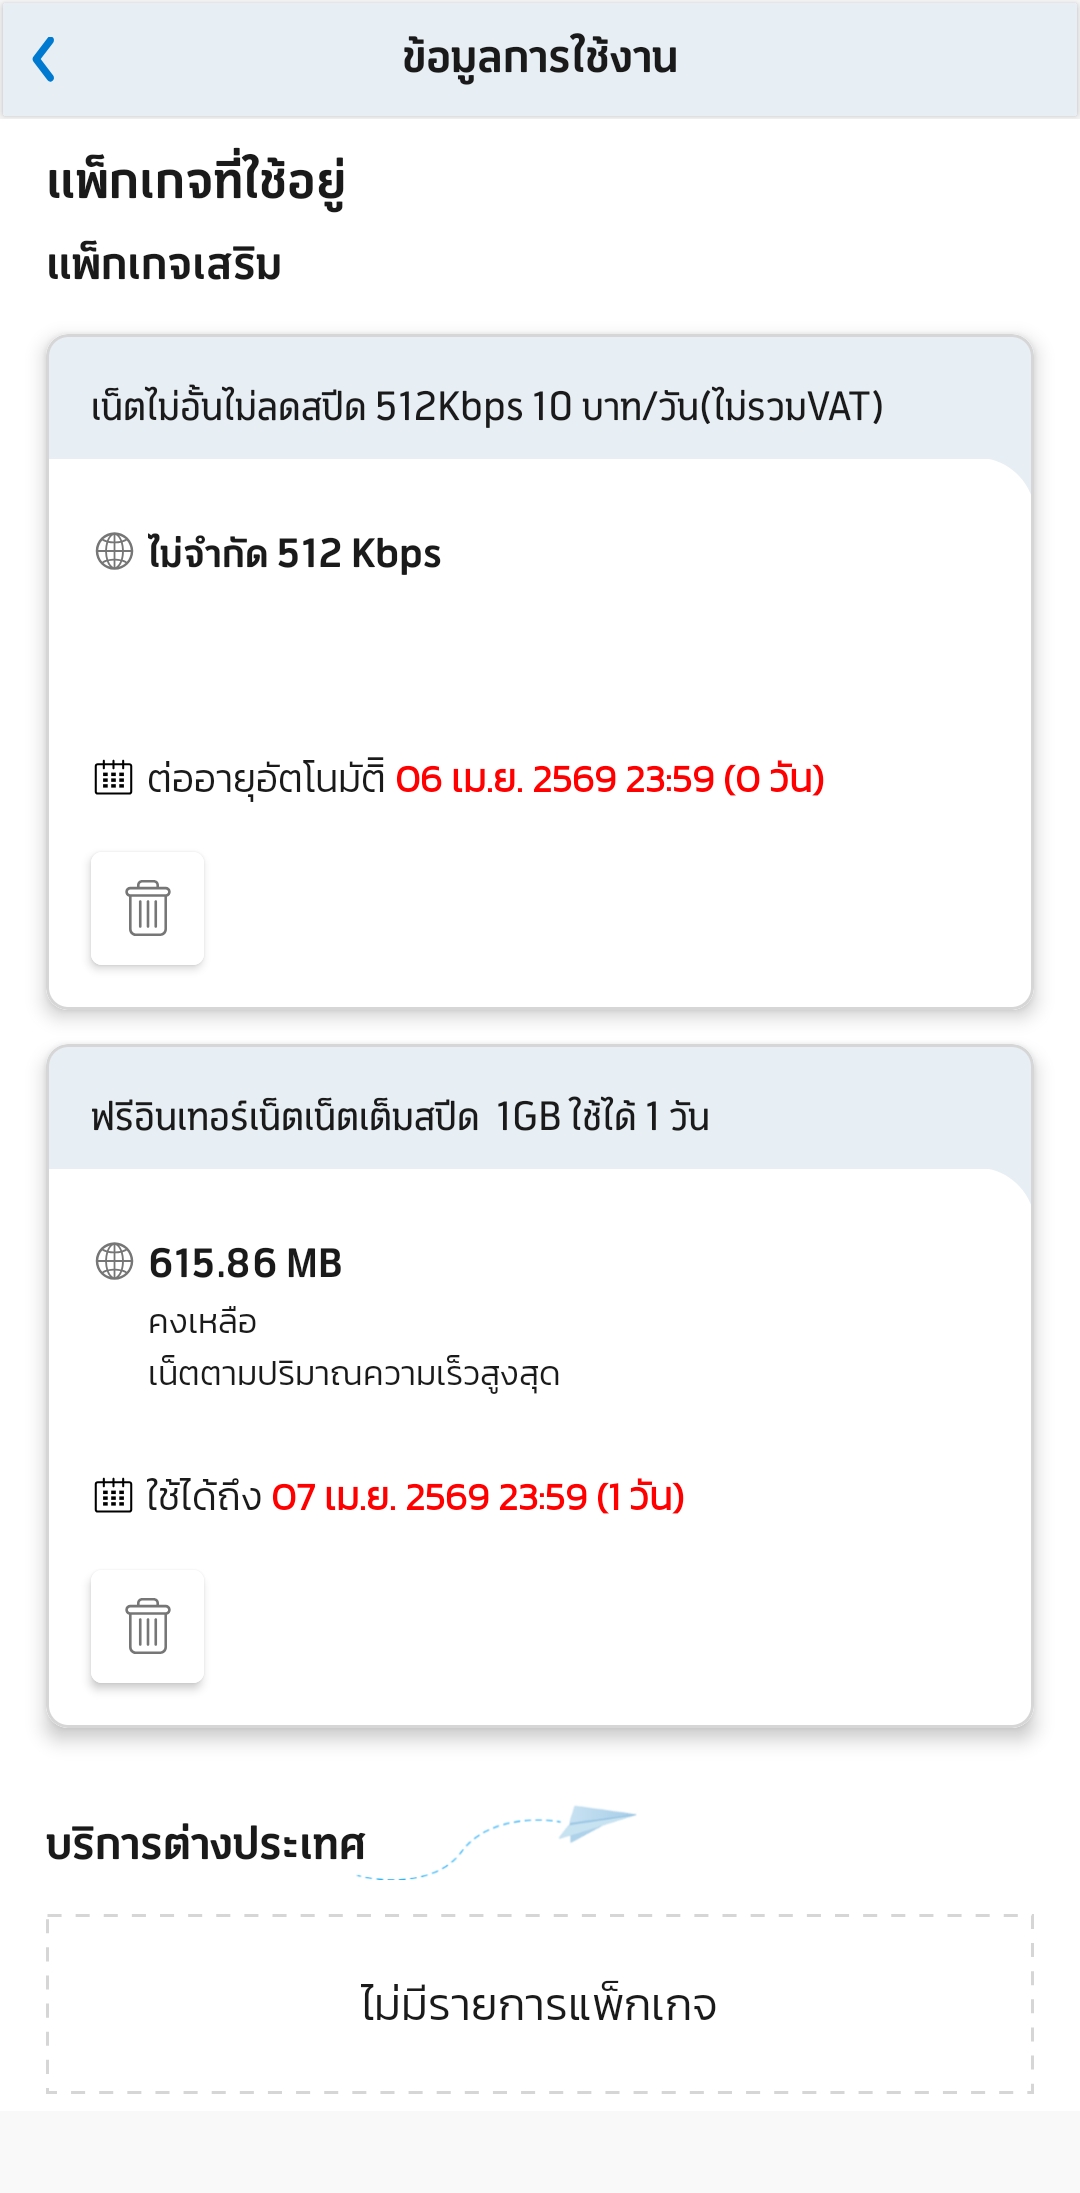
Task: Tap the แพ็กเกจเสริม section label
Action: [x=164, y=265]
